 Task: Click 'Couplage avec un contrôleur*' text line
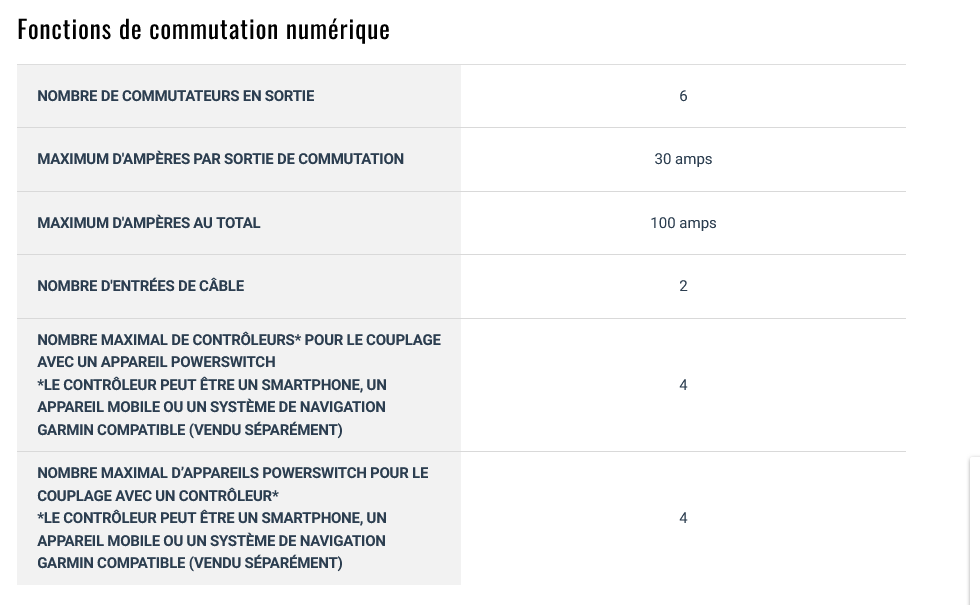(158, 496)
